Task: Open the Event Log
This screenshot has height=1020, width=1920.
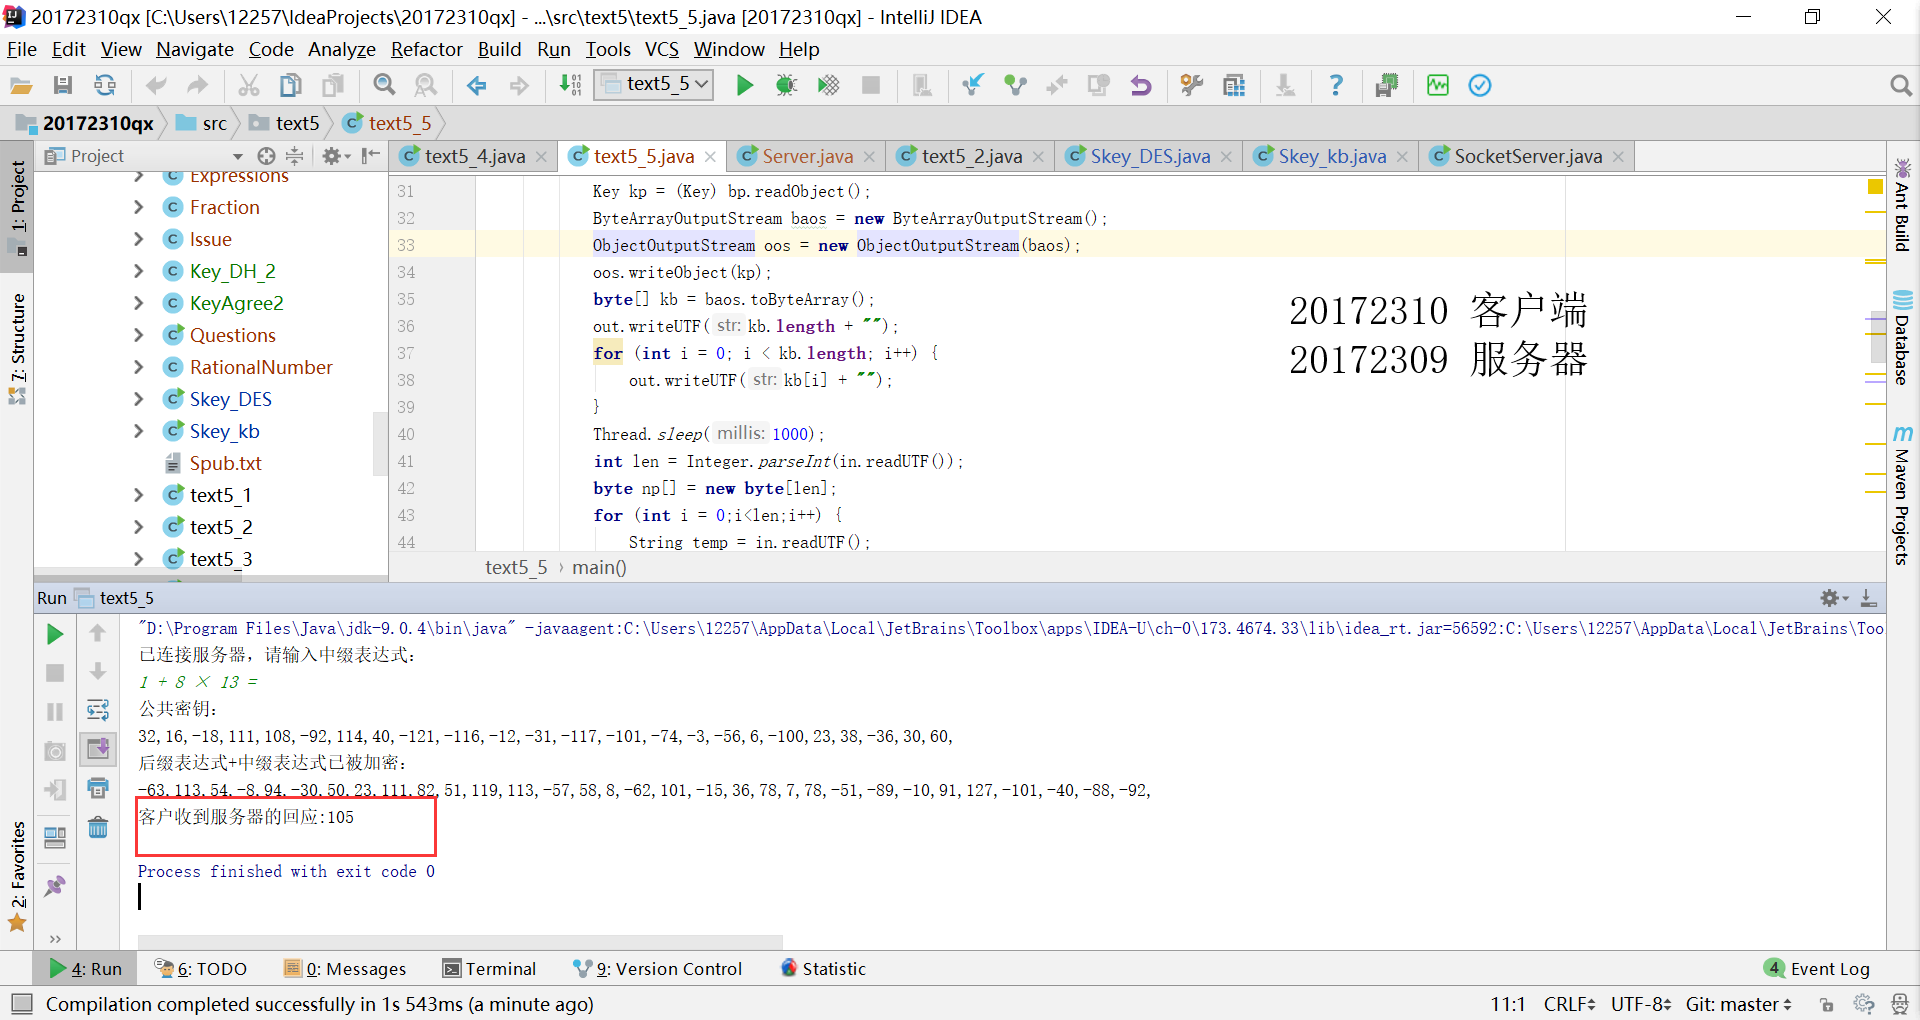Action: 1818,968
